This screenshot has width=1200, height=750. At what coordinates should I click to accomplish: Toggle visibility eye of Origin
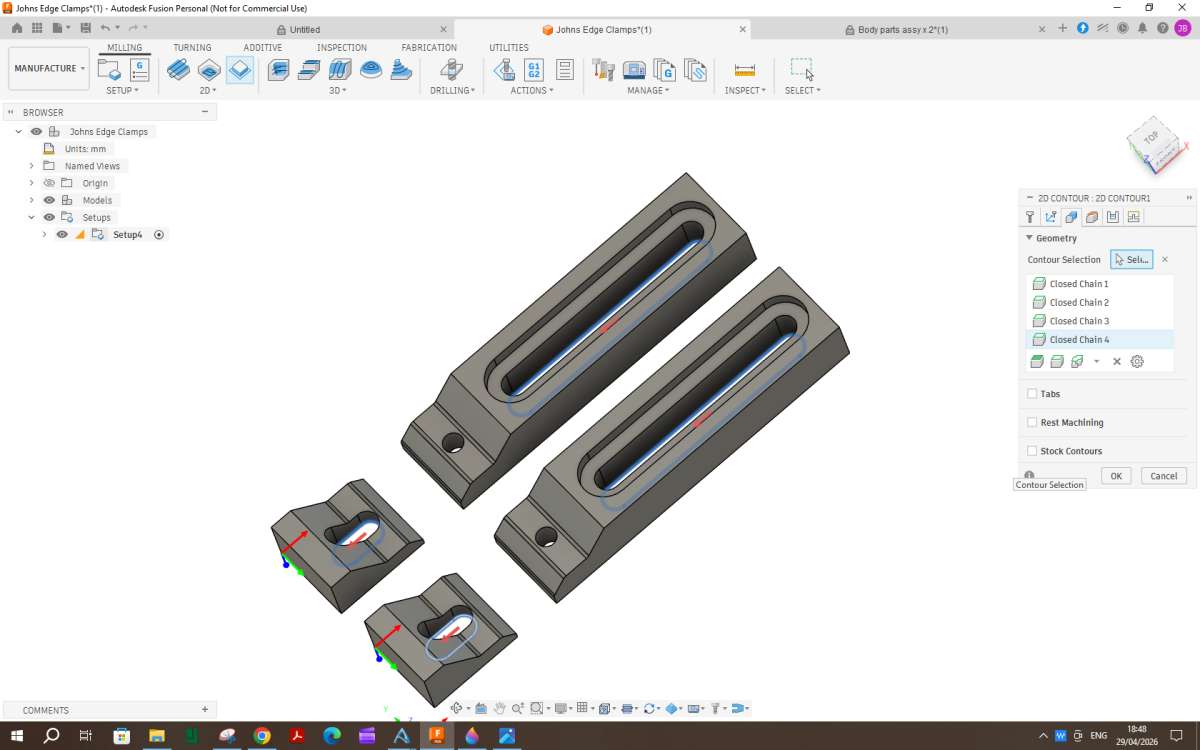[49, 183]
